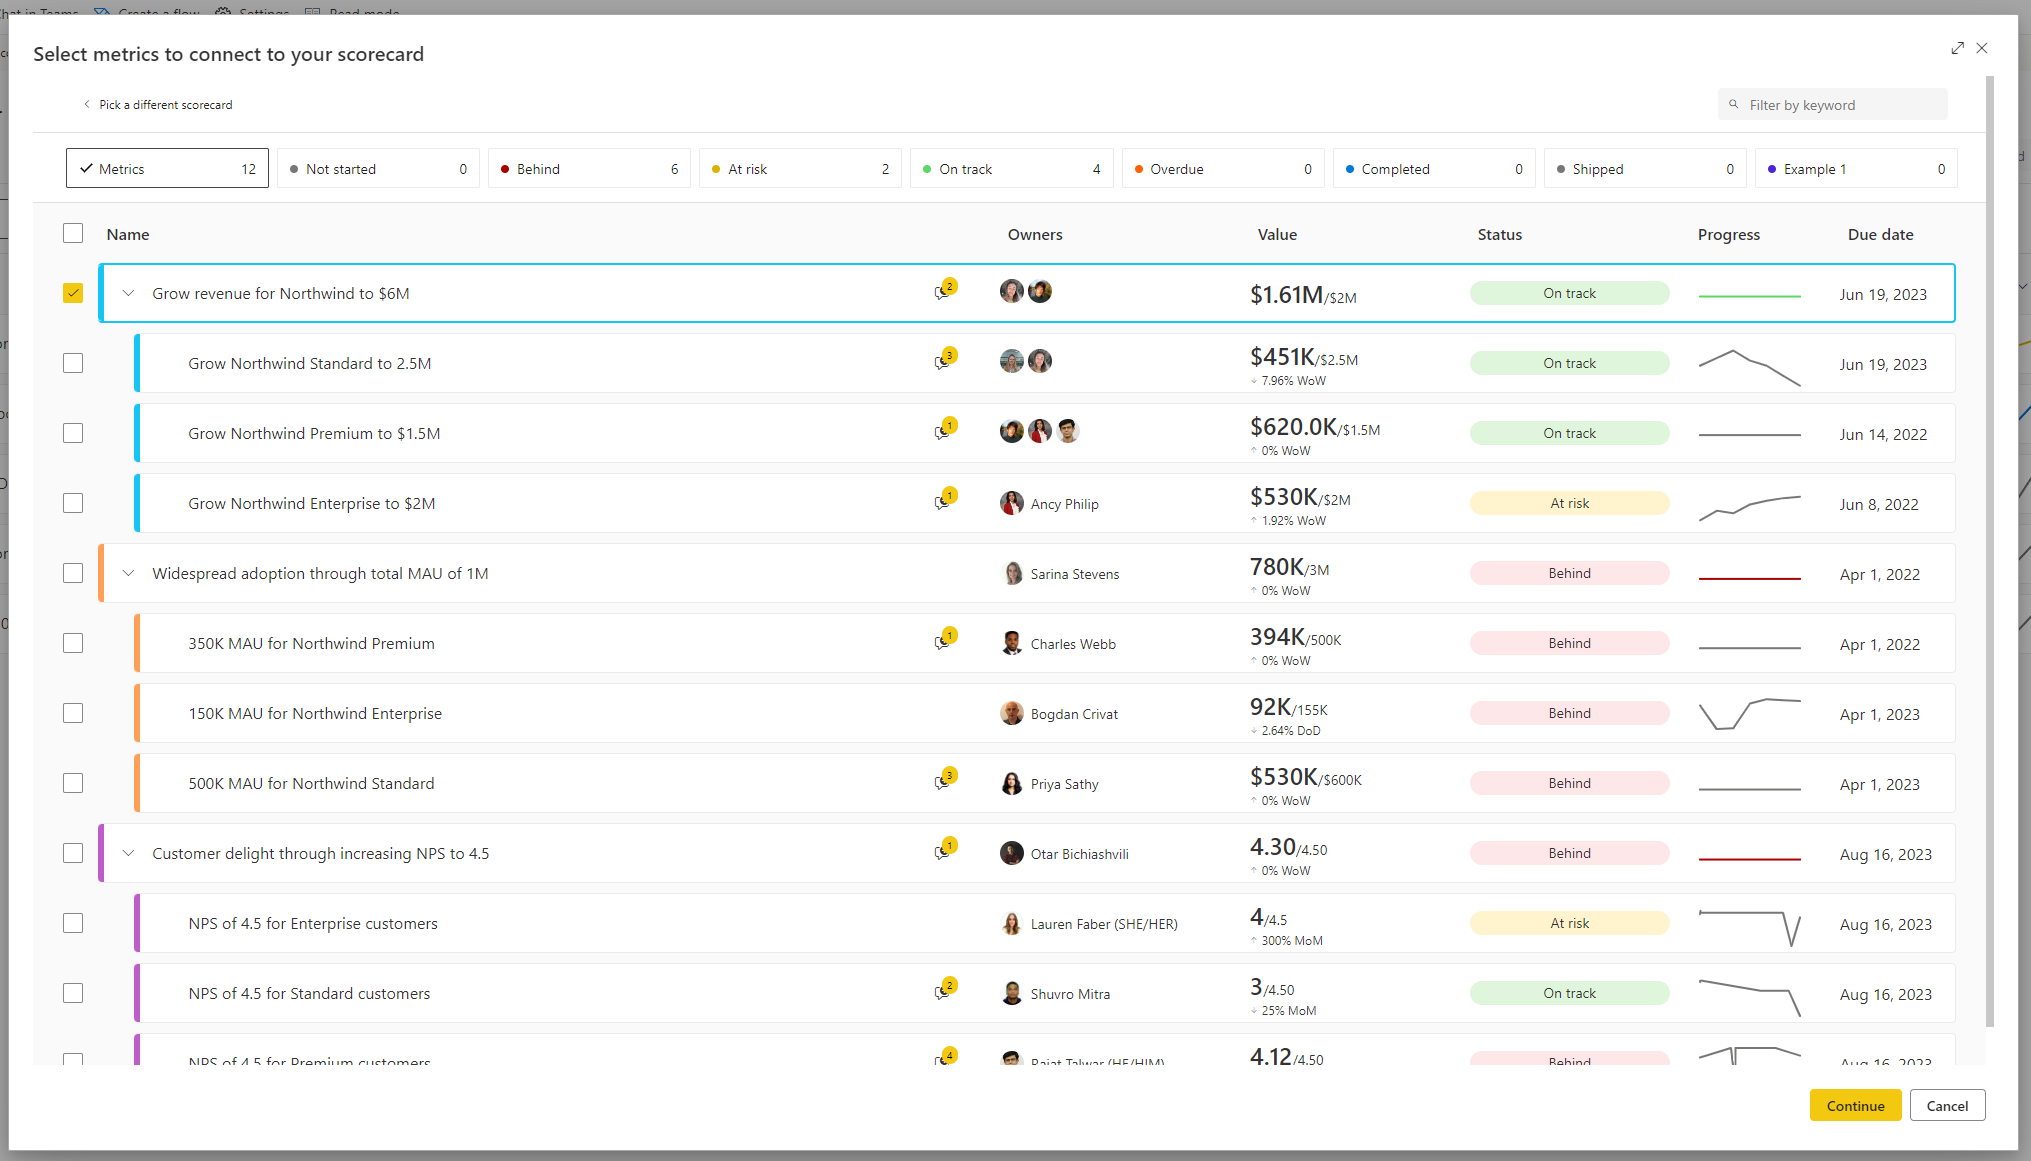This screenshot has height=1161, width=2031.
Task: Check NPS of 4.5 for Standard customers
Action: click(x=73, y=993)
